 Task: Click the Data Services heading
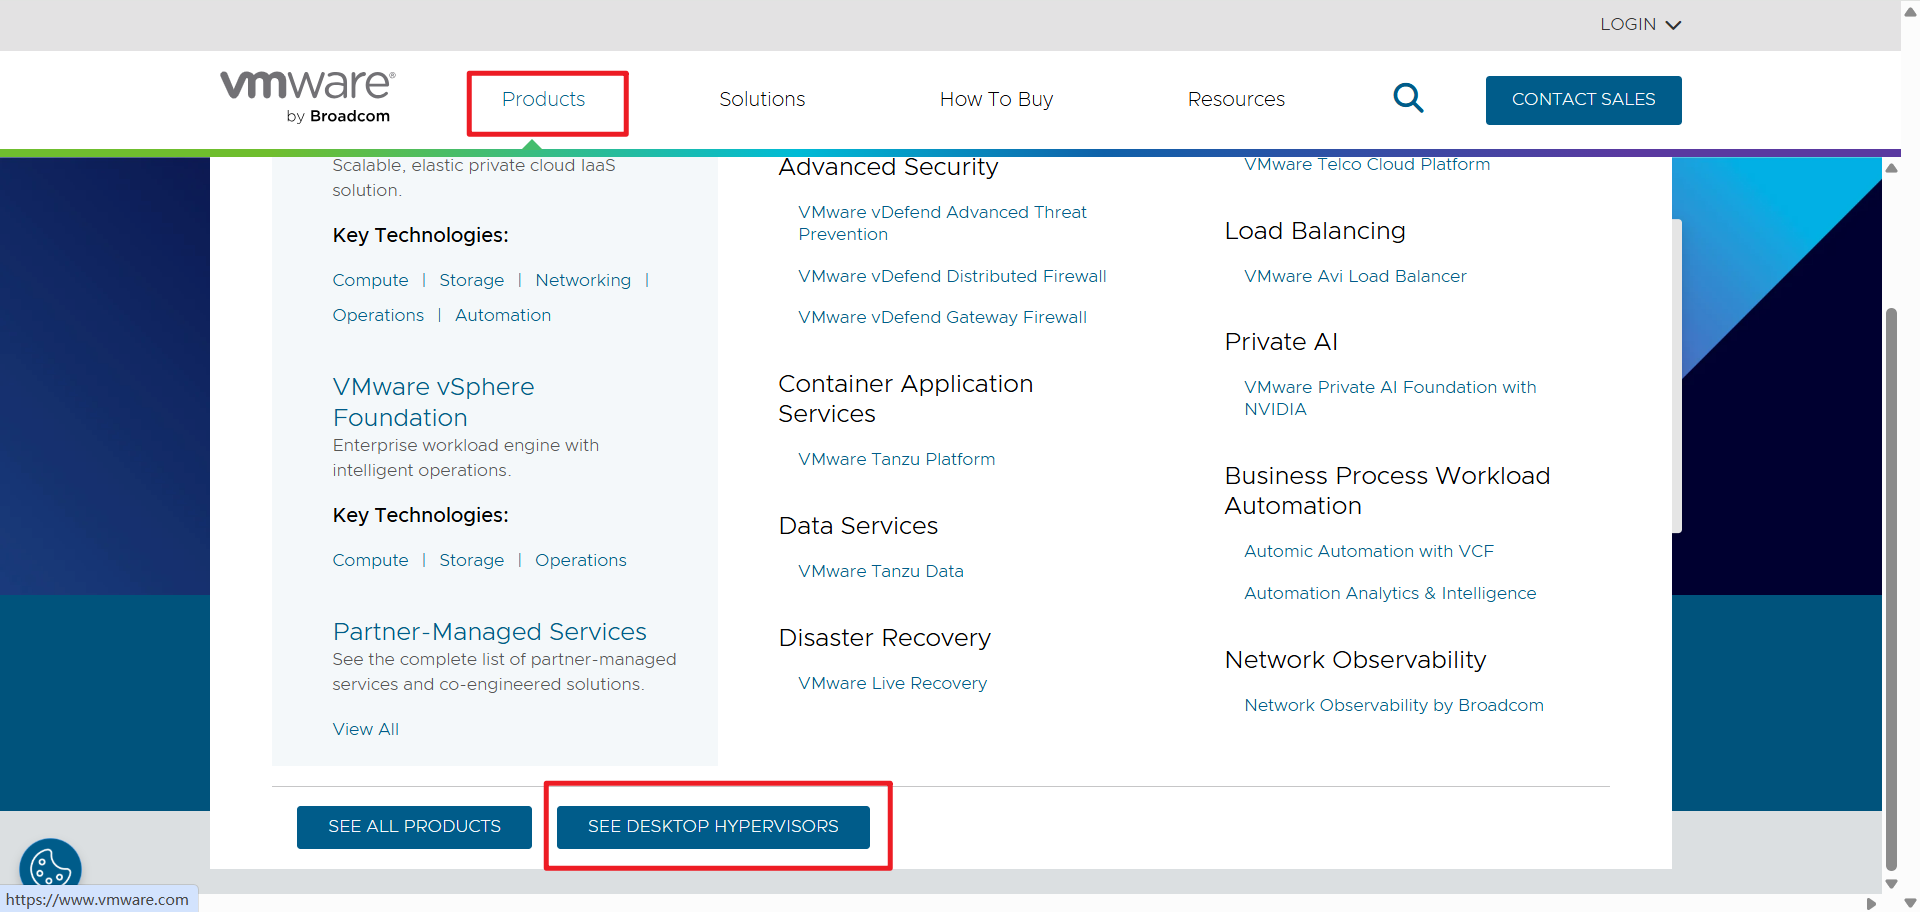point(858,526)
